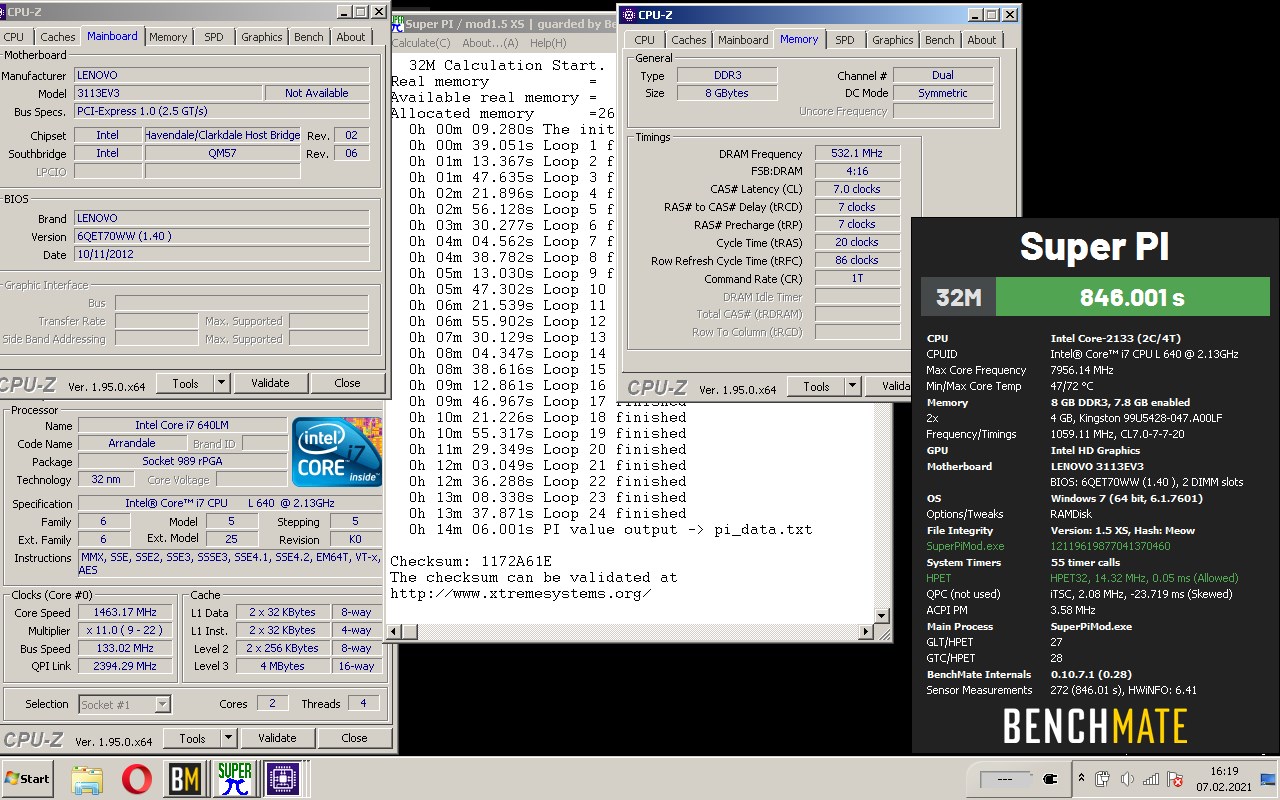
Task: Click the Core Speed value 1463.17 MHz
Action: pyautogui.click(x=128, y=612)
